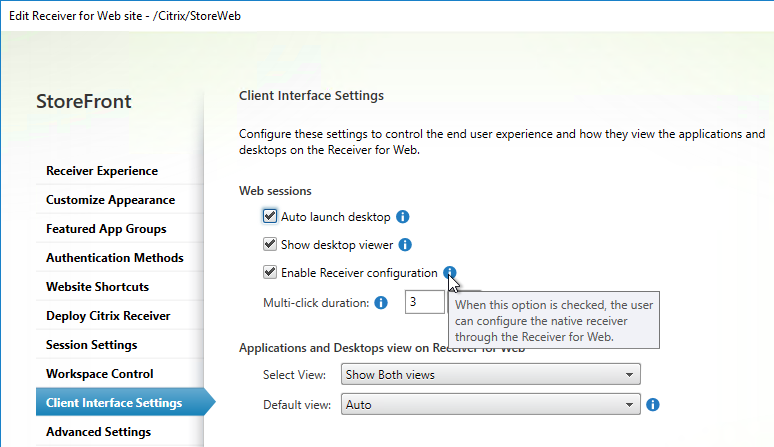
Task: Click arrow of Show Both views combo box
Action: pos(629,375)
